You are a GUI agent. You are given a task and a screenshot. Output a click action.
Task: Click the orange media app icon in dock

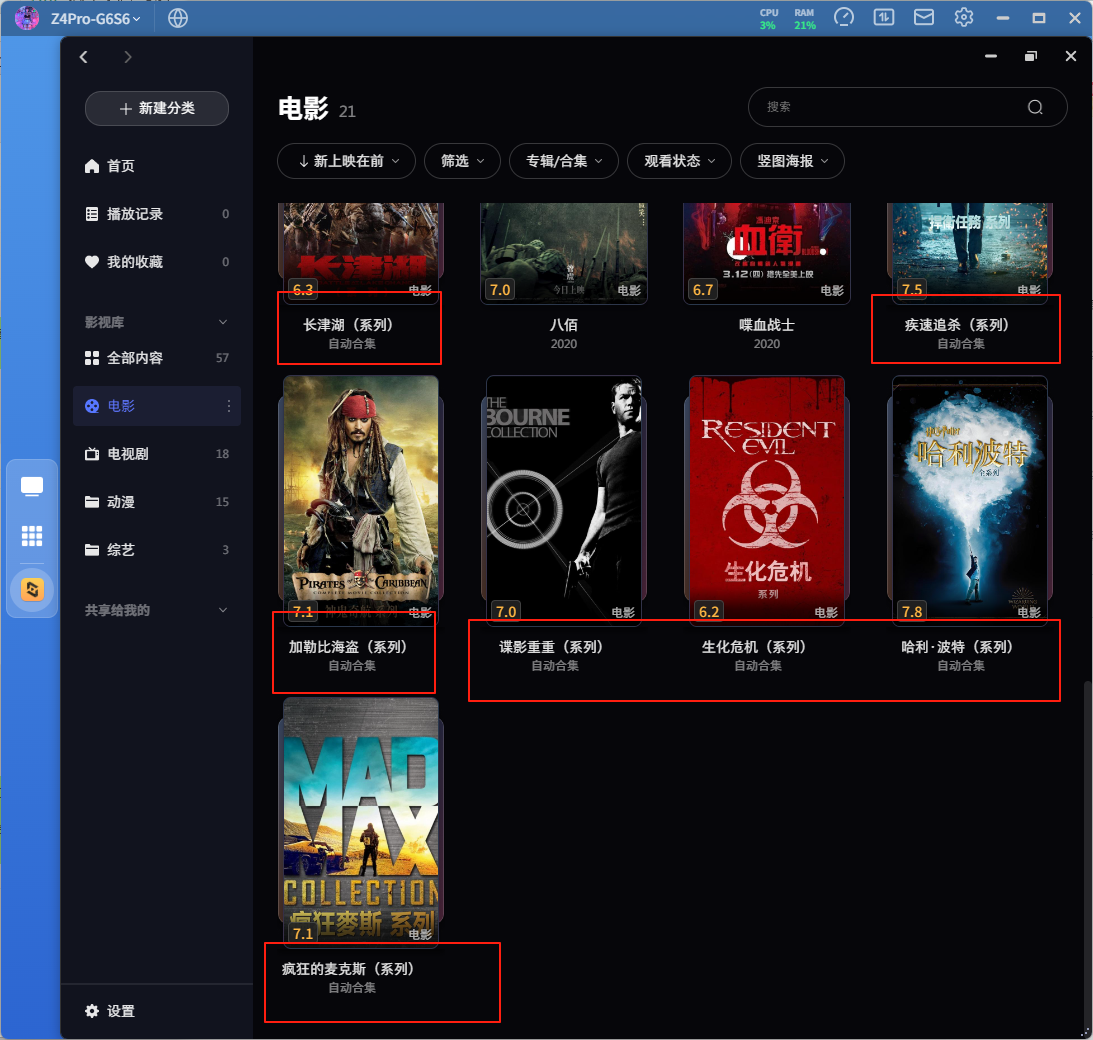coord(32,590)
